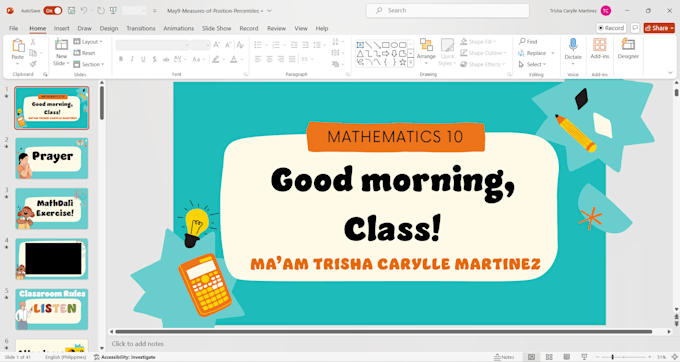
Task: Open the font size combo box
Action: pos(200,45)
